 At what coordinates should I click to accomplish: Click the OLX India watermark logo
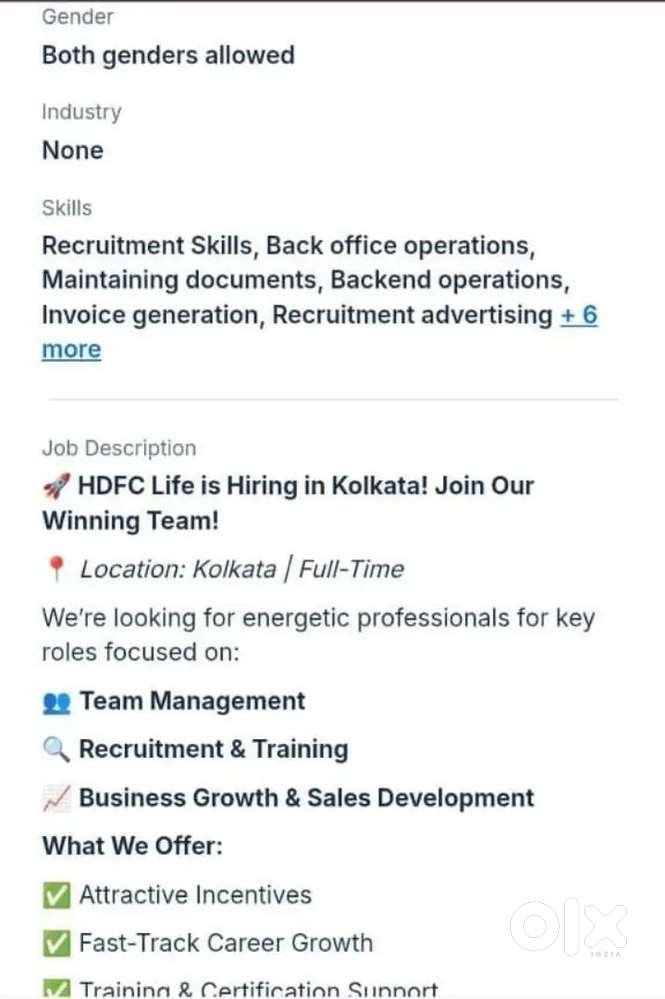click(568, 928)
